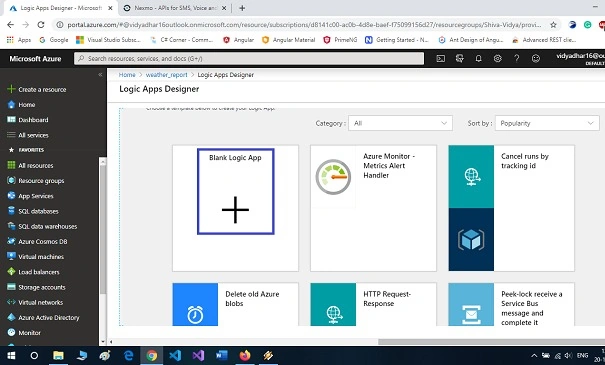Open a new browser tab
The width and height of the screenshot is (605, 365).
pyautogui.click(x=242, y=8)
